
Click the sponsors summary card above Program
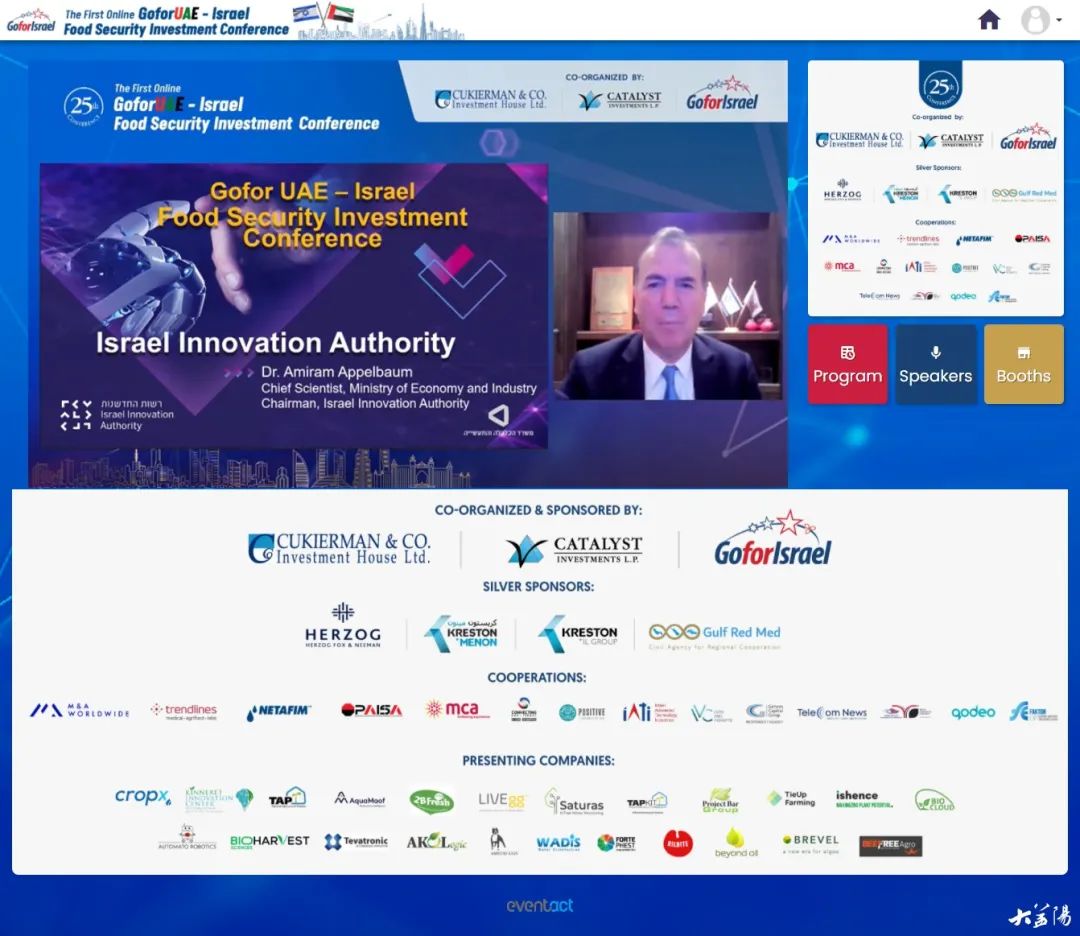(935, 188)
